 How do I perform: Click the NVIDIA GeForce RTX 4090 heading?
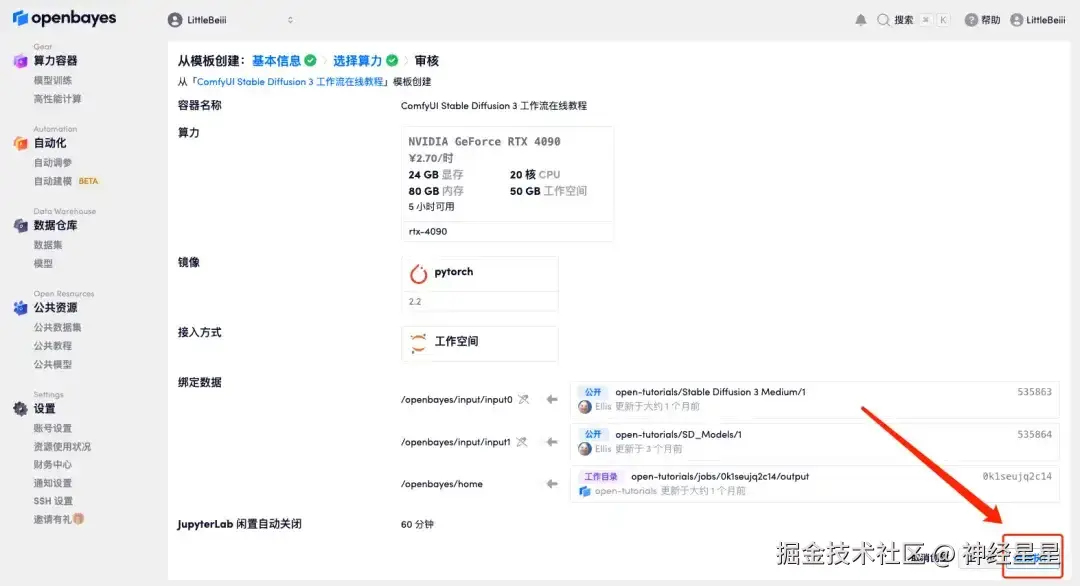pyautogui.click(x=484, y=142)
